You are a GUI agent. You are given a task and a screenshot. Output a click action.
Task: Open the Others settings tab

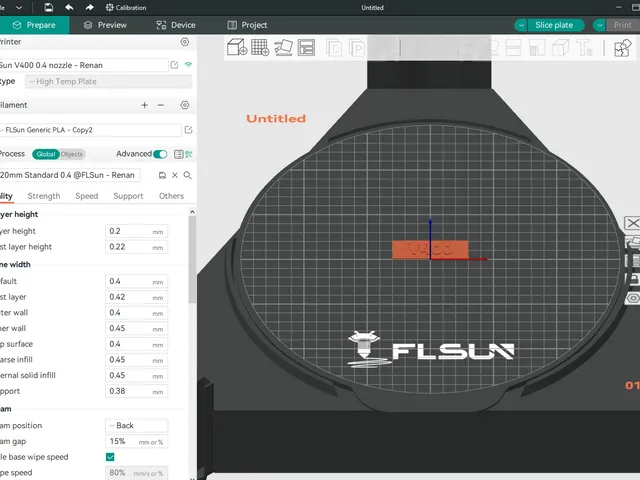171,196
